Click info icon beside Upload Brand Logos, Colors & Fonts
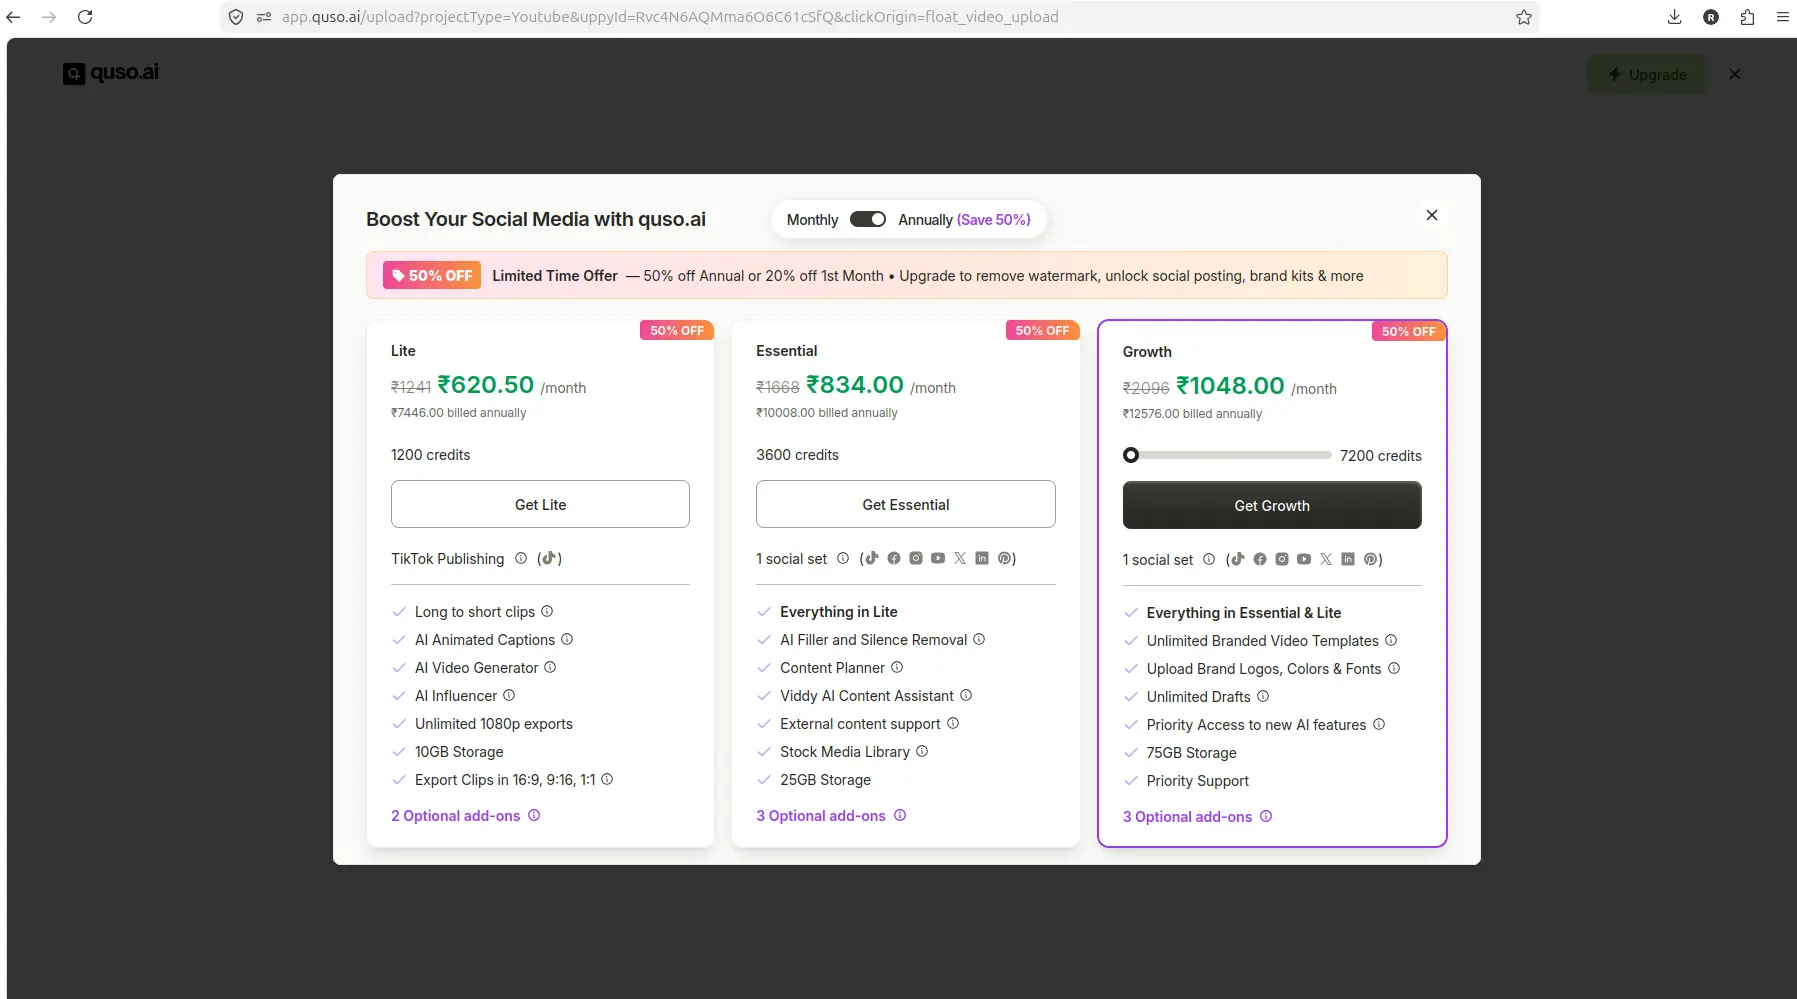 [1394, 668]
